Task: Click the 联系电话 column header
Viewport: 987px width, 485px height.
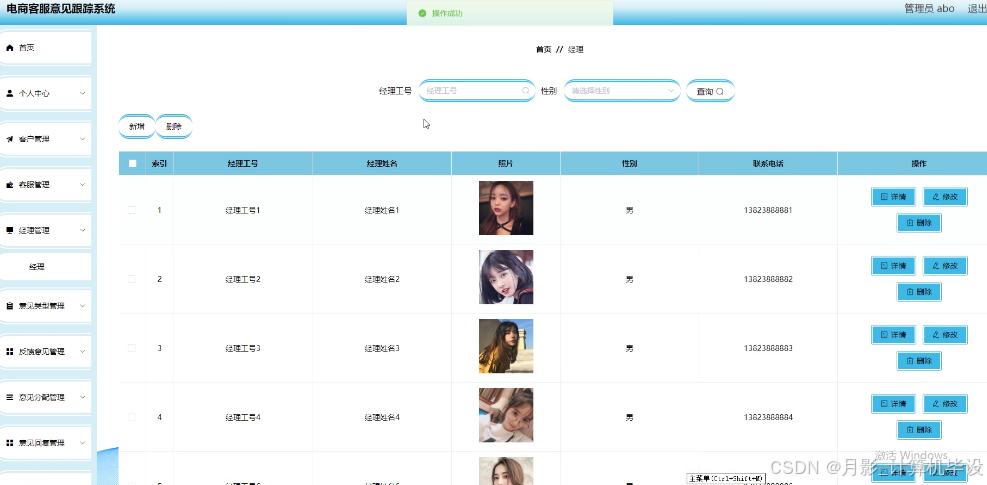Action: [768, 164]
